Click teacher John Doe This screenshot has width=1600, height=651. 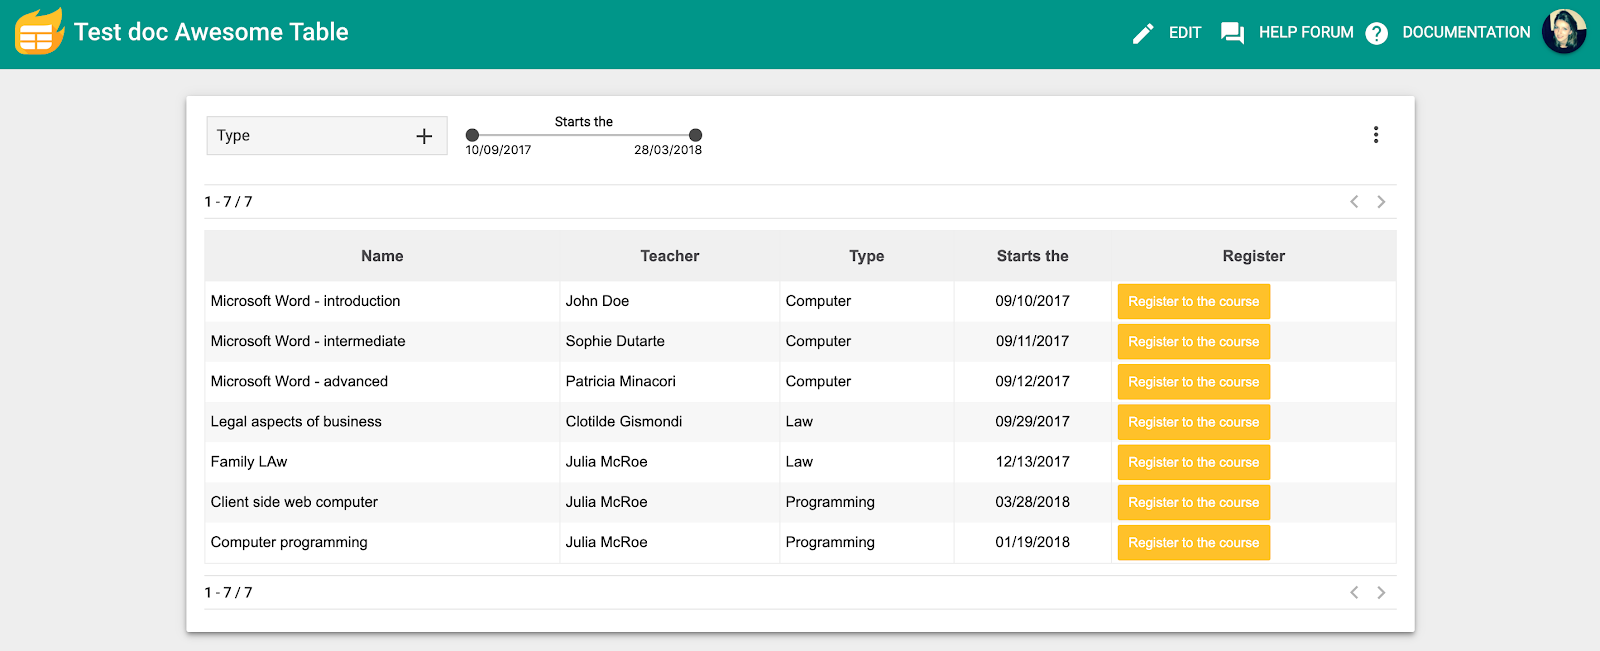pos(597,301)
